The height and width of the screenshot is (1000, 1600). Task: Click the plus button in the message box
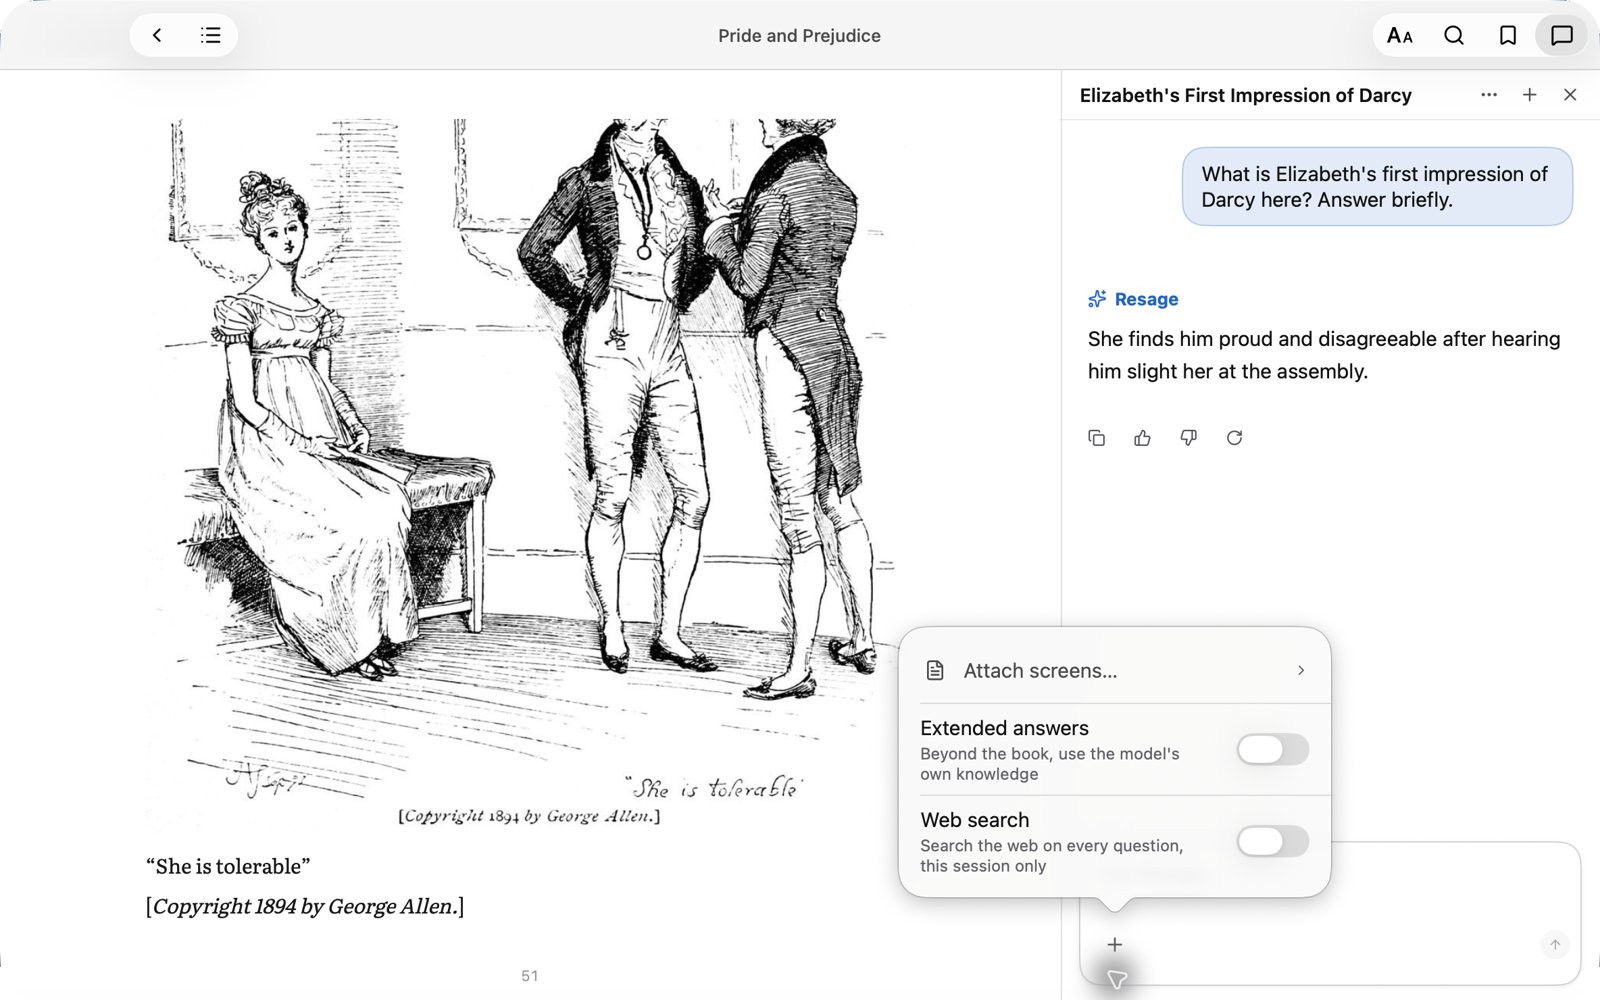1115,944
